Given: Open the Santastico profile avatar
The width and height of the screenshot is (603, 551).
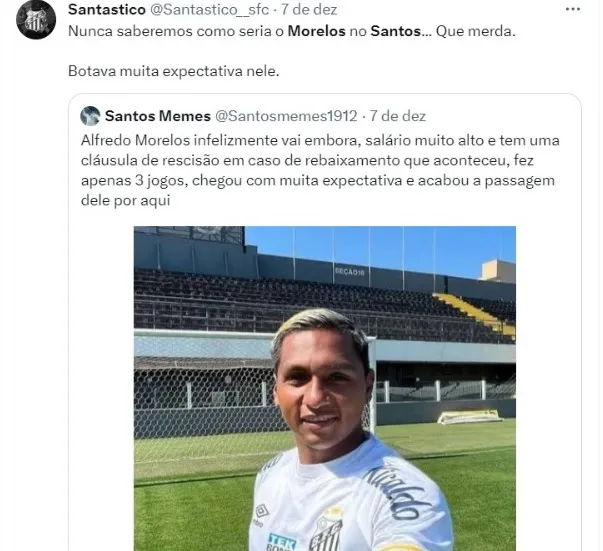Looking at the screenshot, I should tap(36, 20).
